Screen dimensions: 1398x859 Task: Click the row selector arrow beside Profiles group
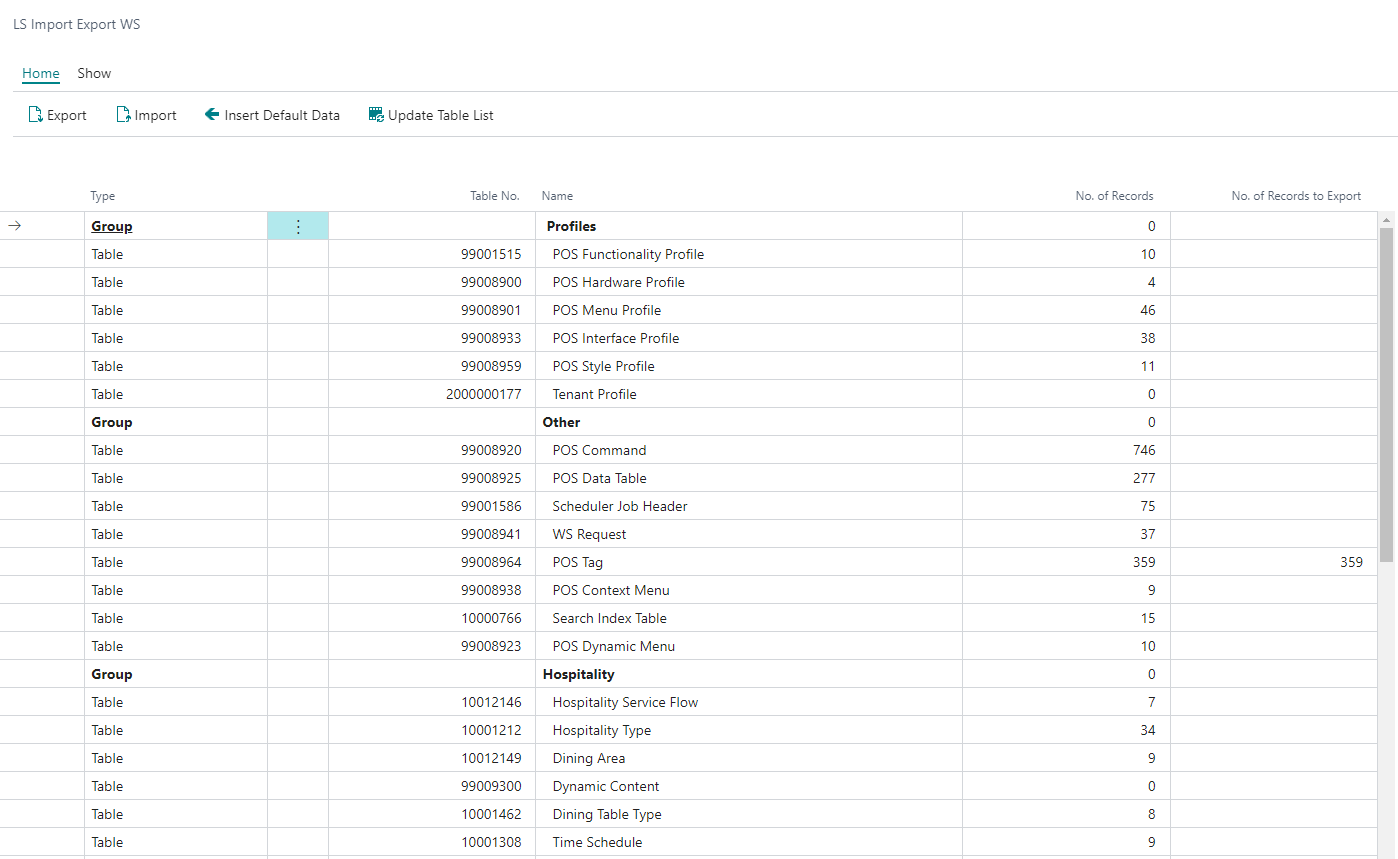tap(15, 226)
